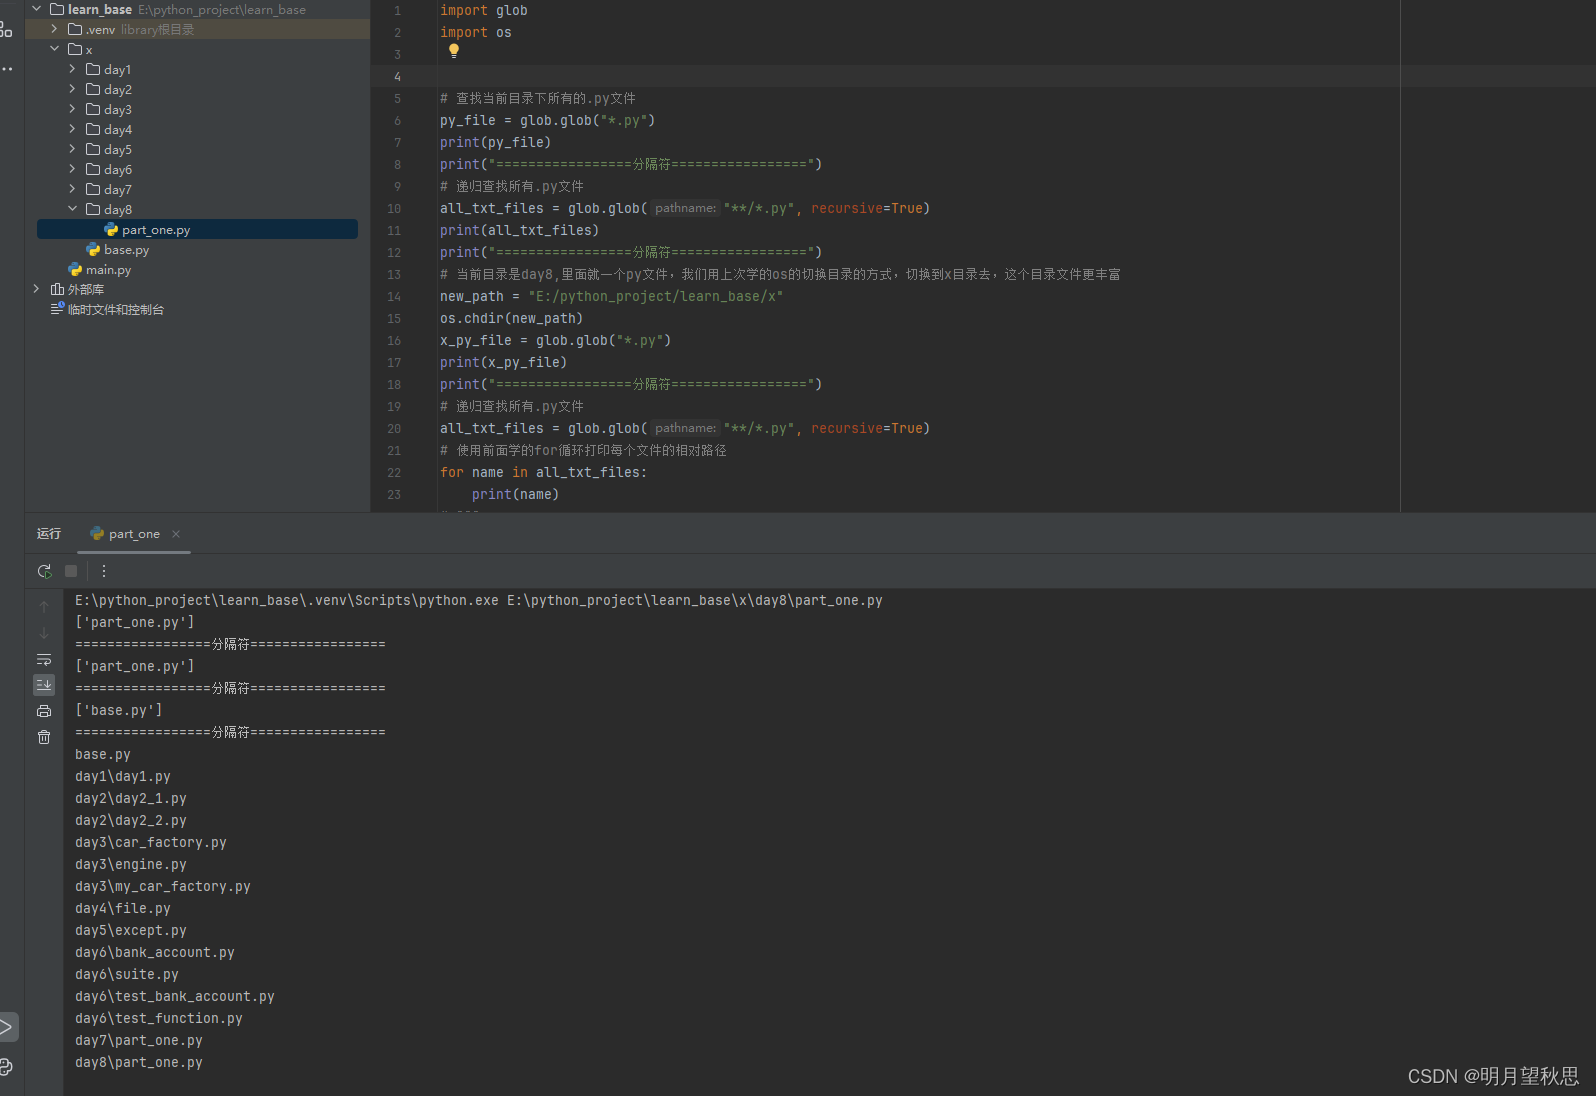
Task: Click the sidebar three-dots more tools icon
Action: coord(6,69)
